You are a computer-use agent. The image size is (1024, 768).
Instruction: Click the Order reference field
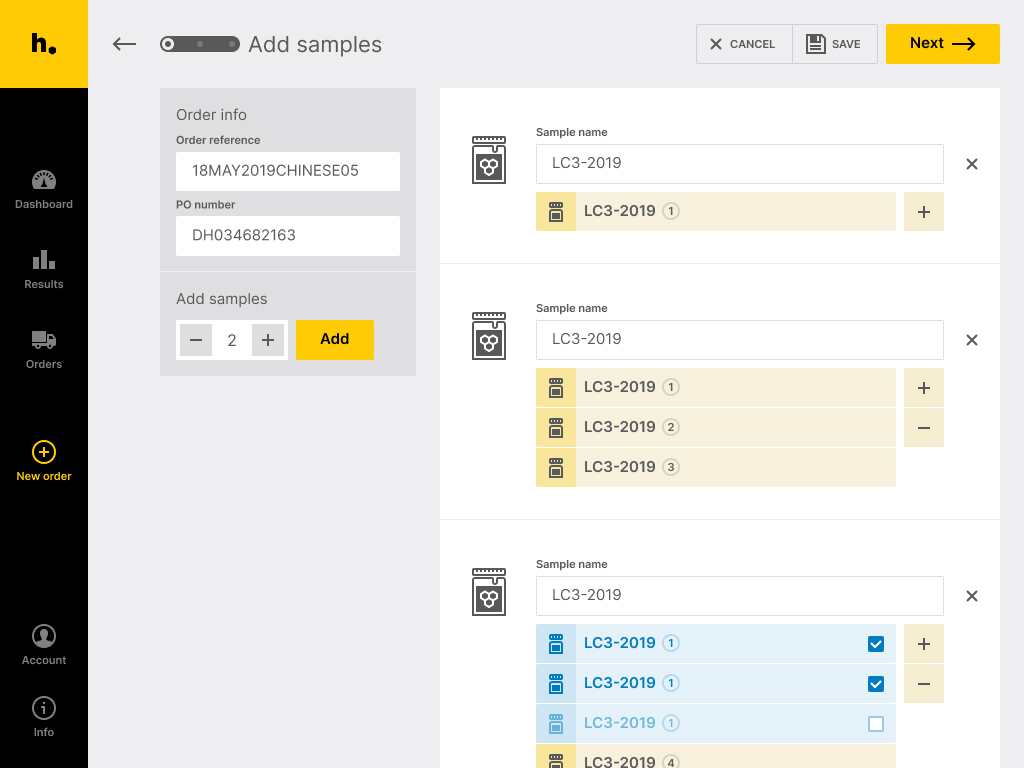[287, 171]
